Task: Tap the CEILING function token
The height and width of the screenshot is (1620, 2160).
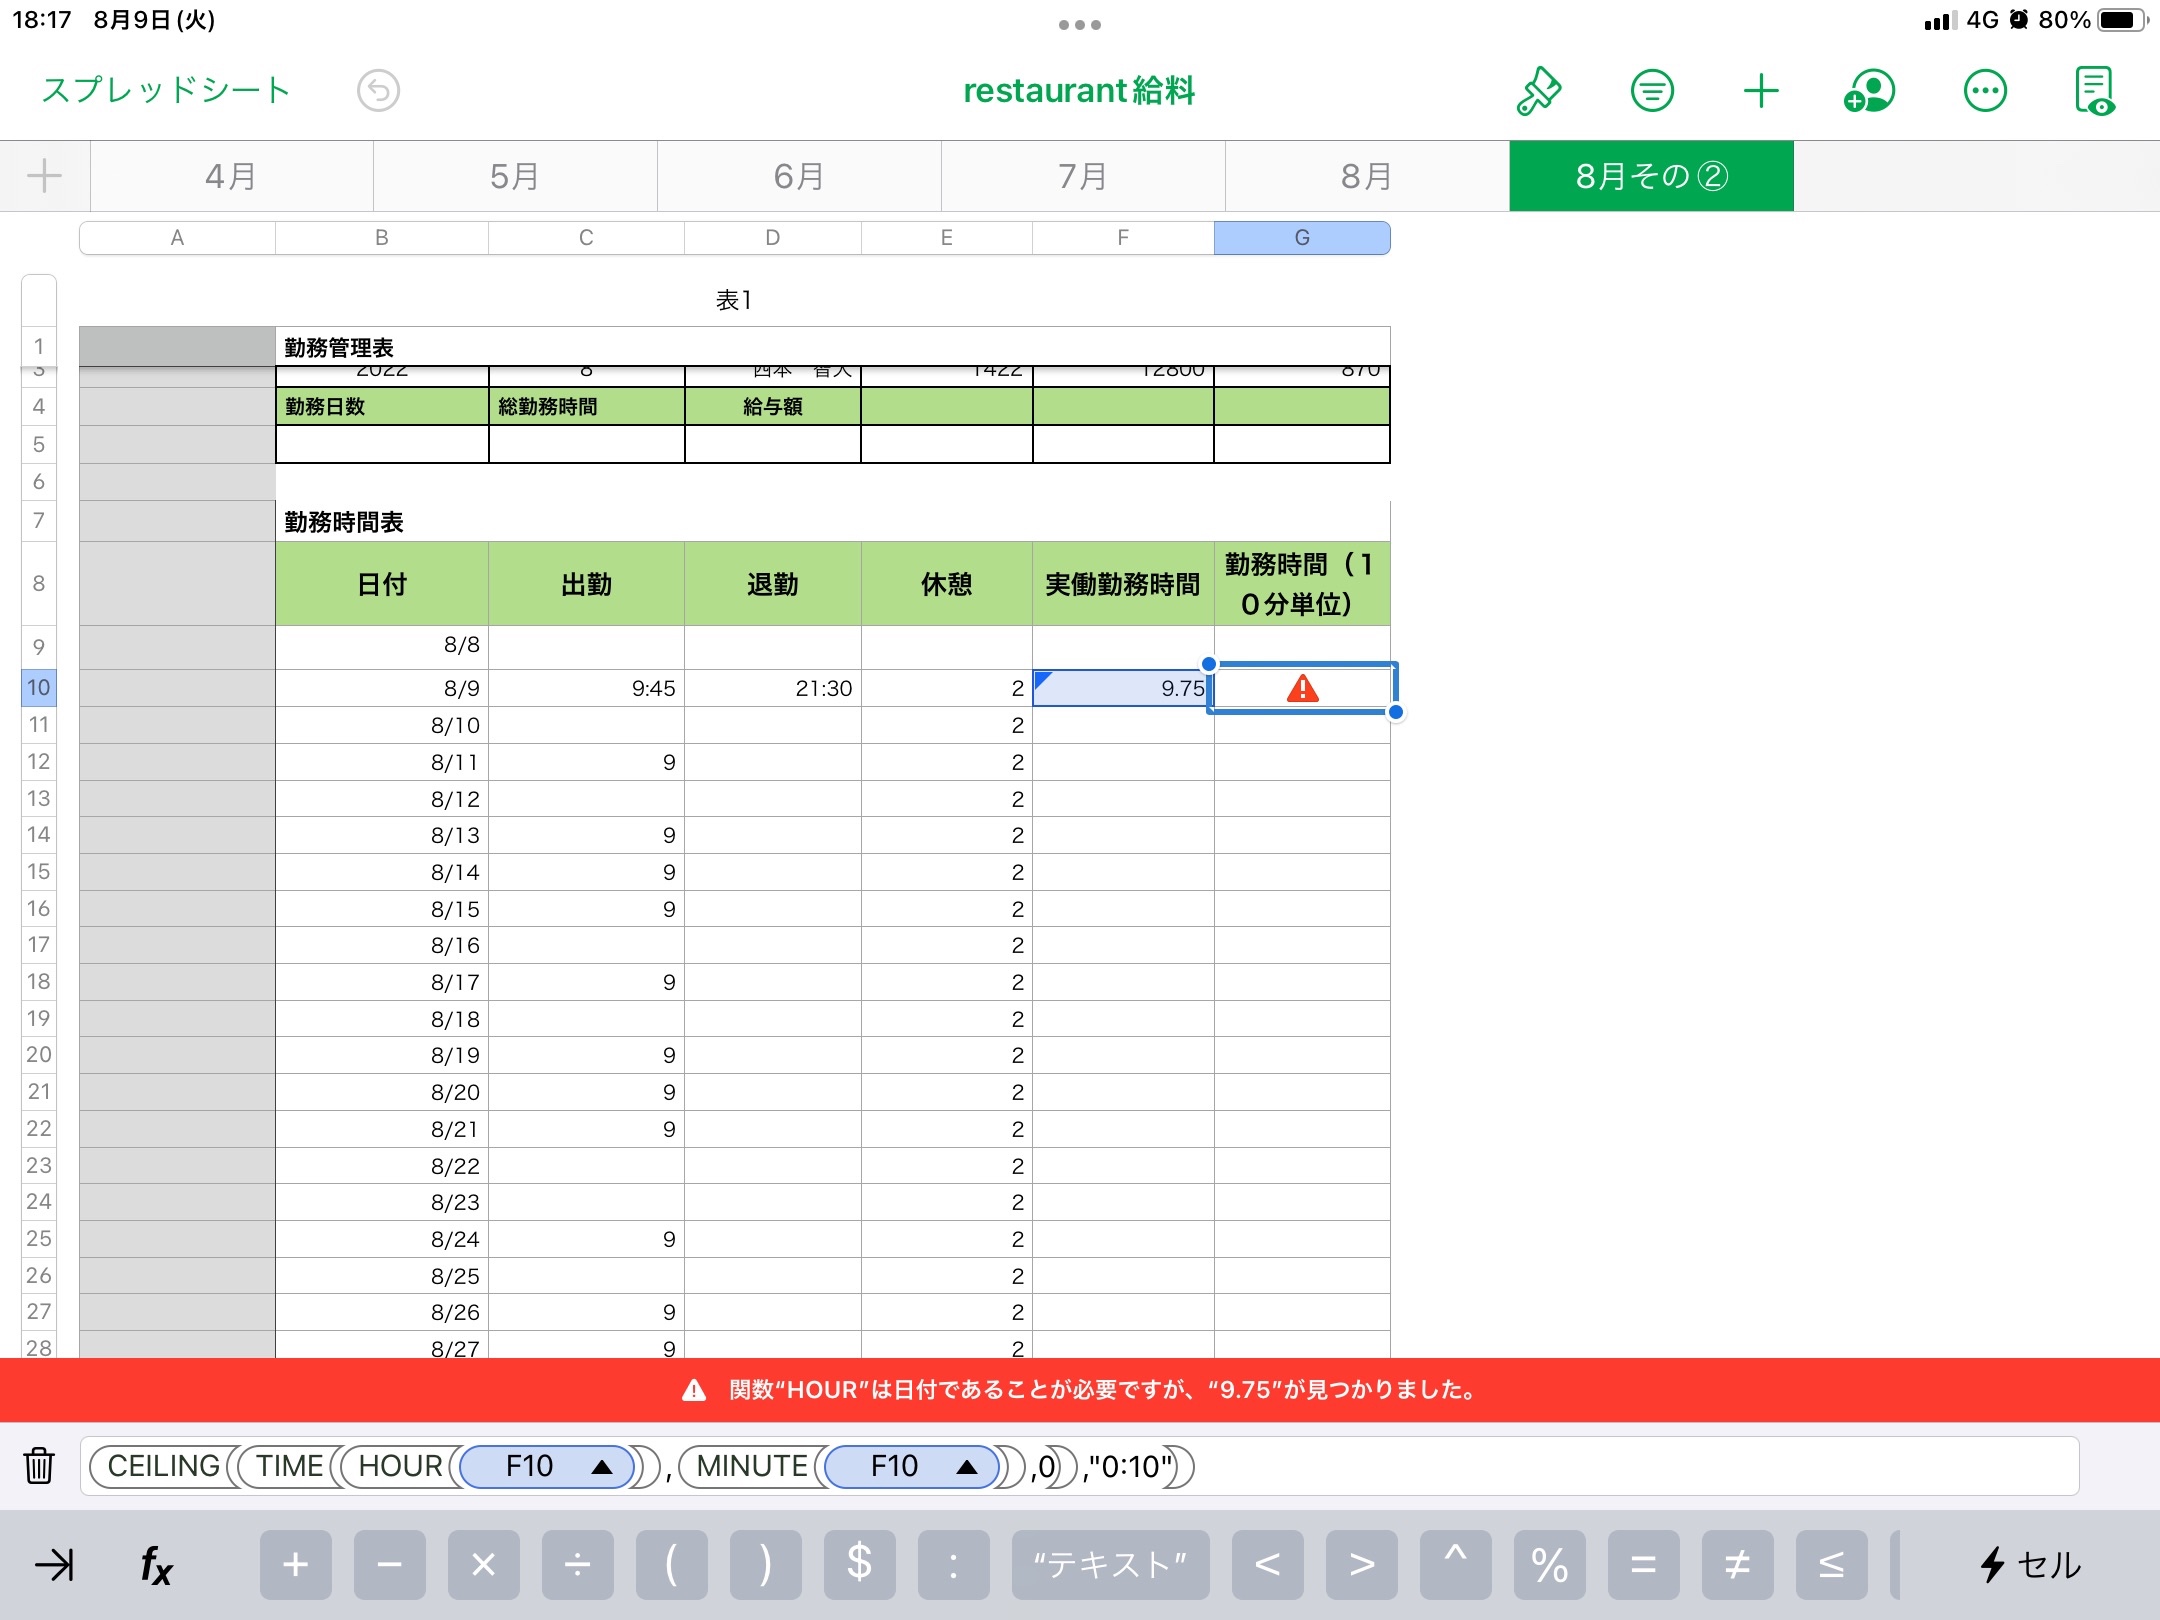Action: [x=163, y=1467]
